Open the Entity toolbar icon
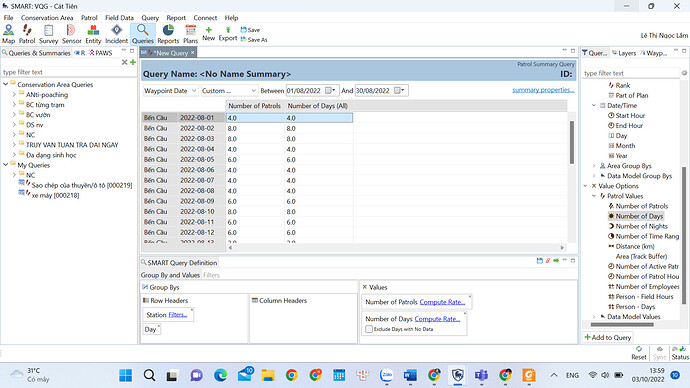Image resolution: width=690 pixels, height=388 pixels. (93, 34)
